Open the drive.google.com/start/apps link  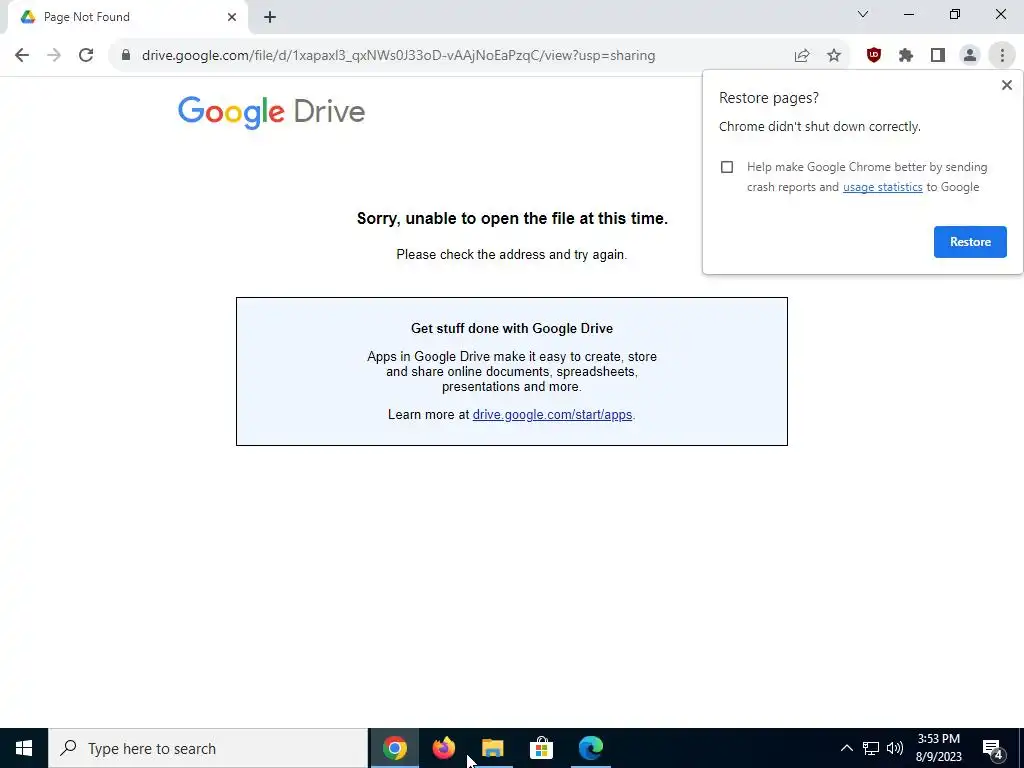[x=552, y=415]
